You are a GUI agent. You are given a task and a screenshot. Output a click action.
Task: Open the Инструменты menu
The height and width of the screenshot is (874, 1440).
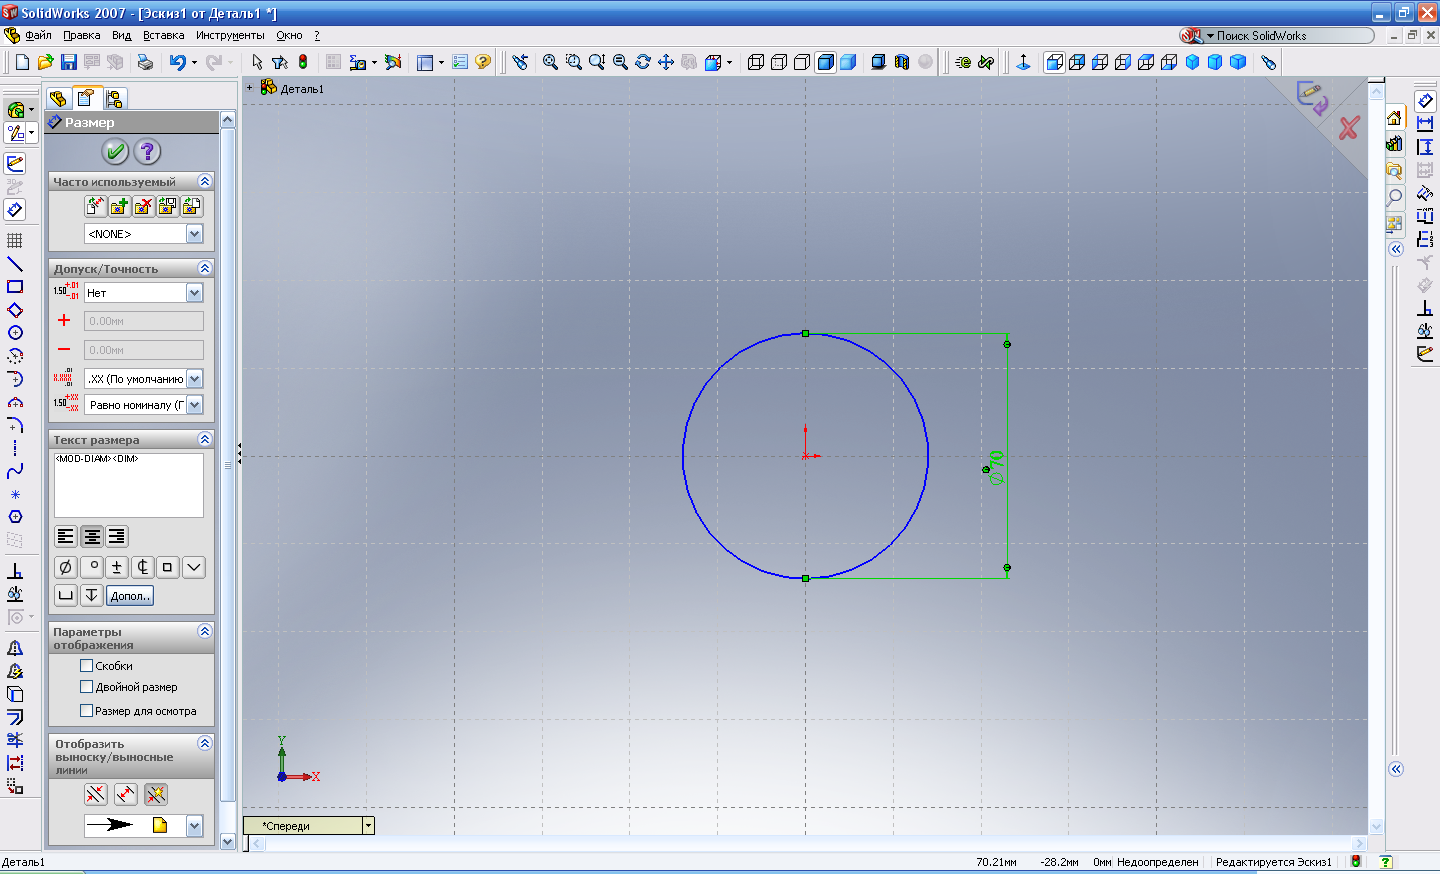point(230,35)
